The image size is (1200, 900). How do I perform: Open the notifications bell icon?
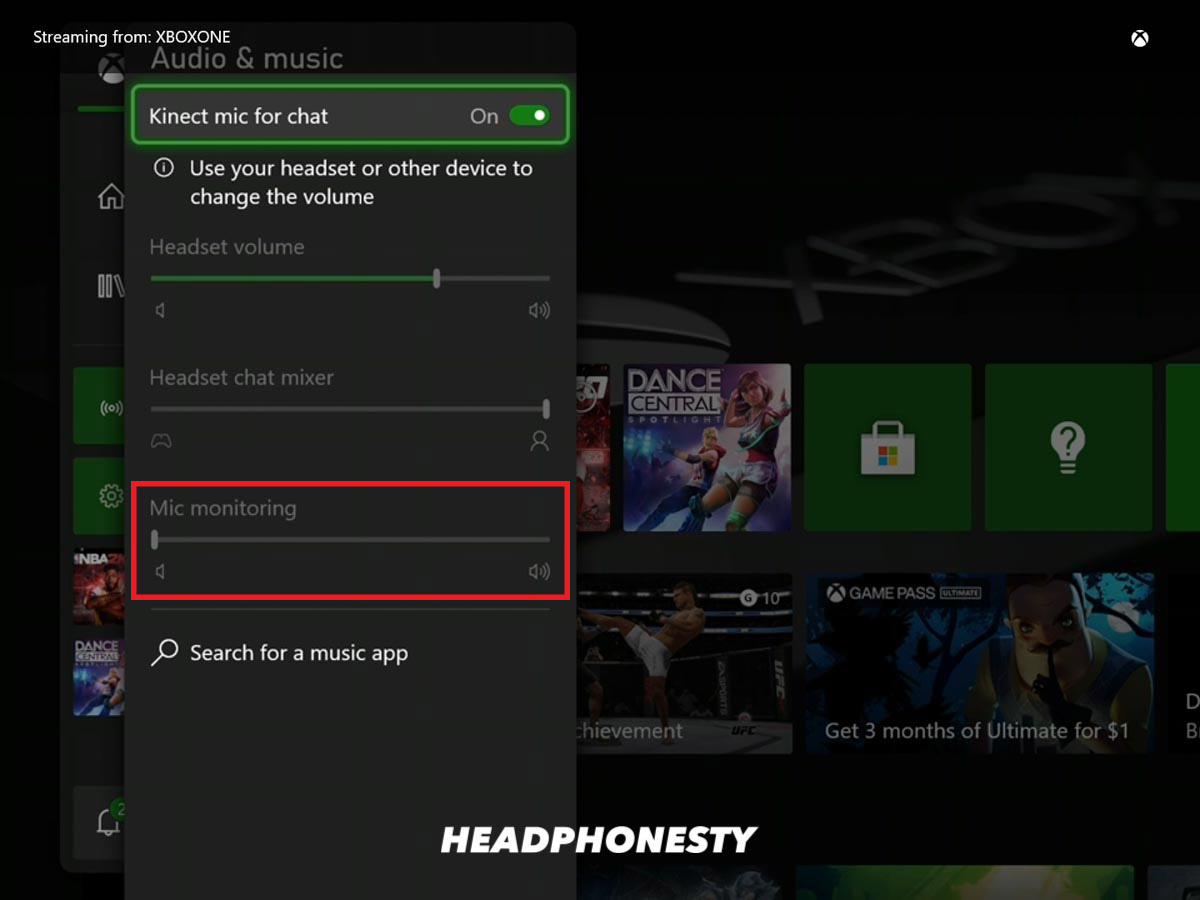click(x=108, y=821)
